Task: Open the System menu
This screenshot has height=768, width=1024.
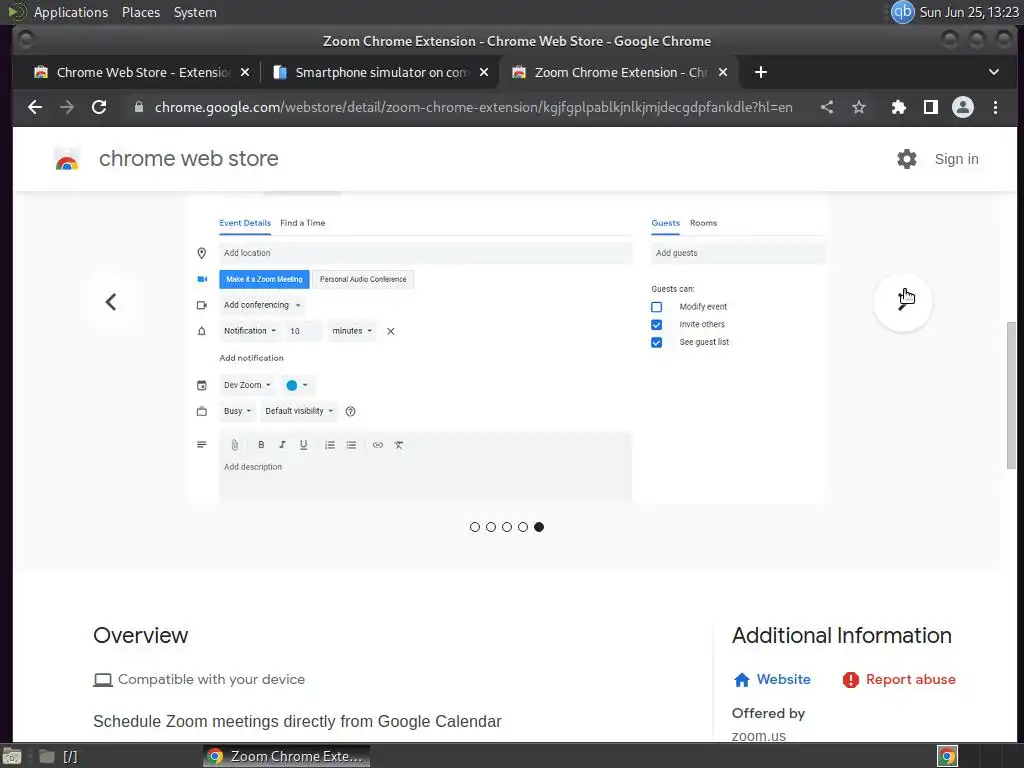Action: pyautogui.click(x=195, y=12)
